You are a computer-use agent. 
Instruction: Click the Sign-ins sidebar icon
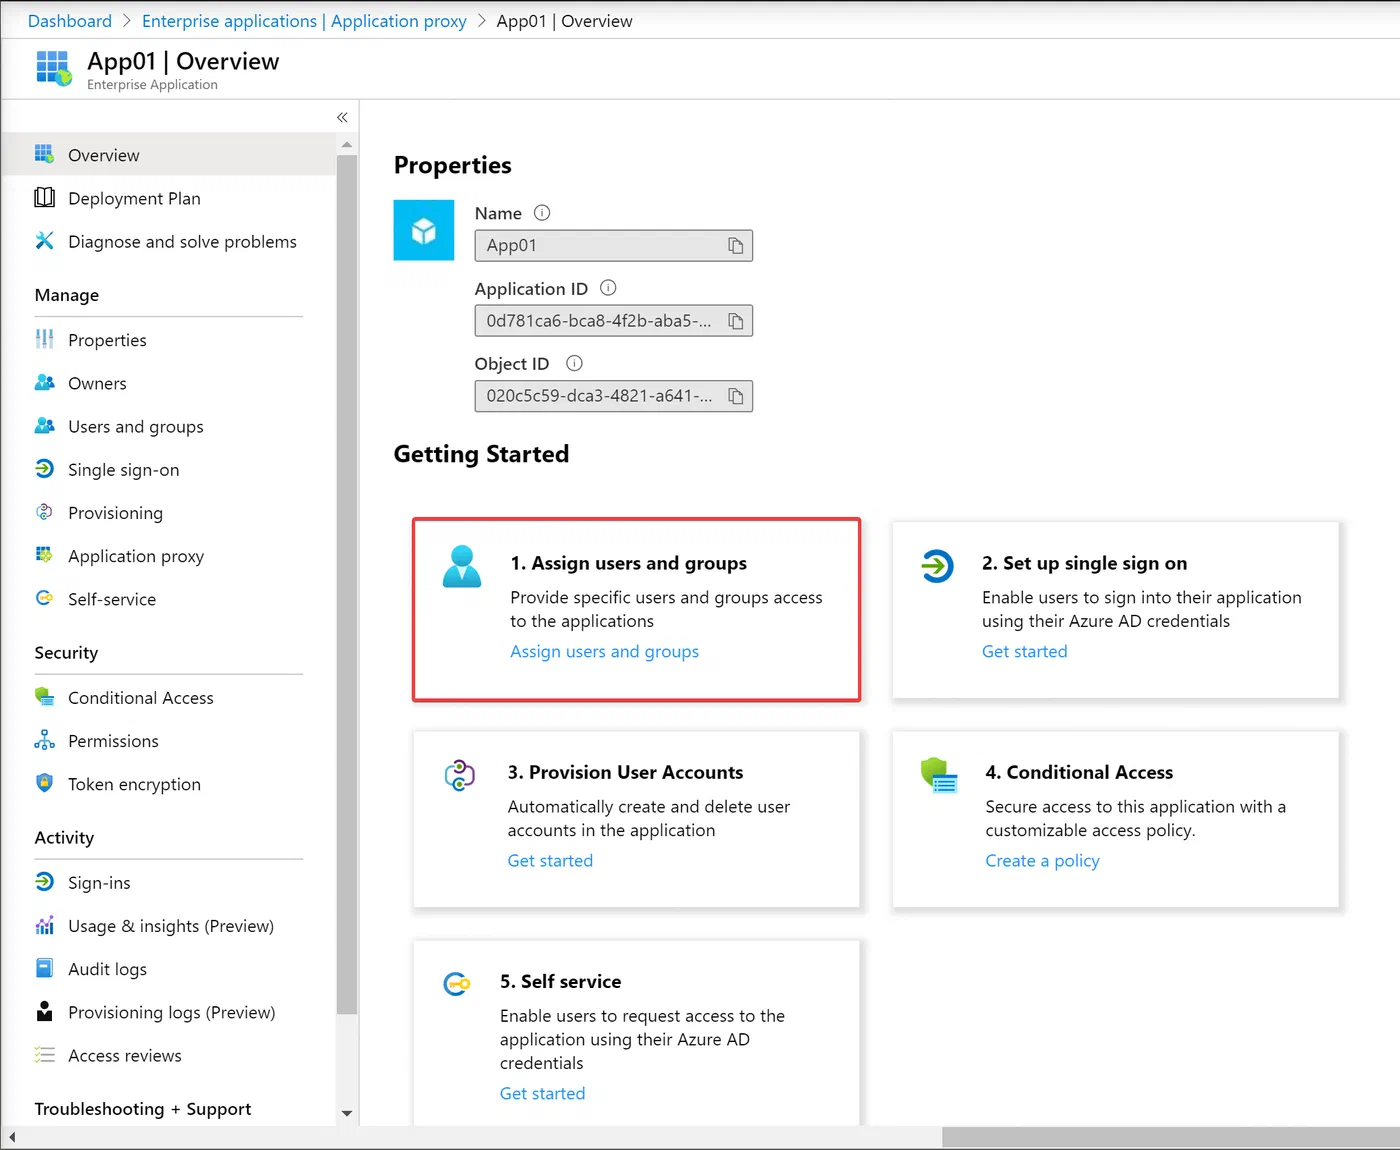(x=44, y=881)
